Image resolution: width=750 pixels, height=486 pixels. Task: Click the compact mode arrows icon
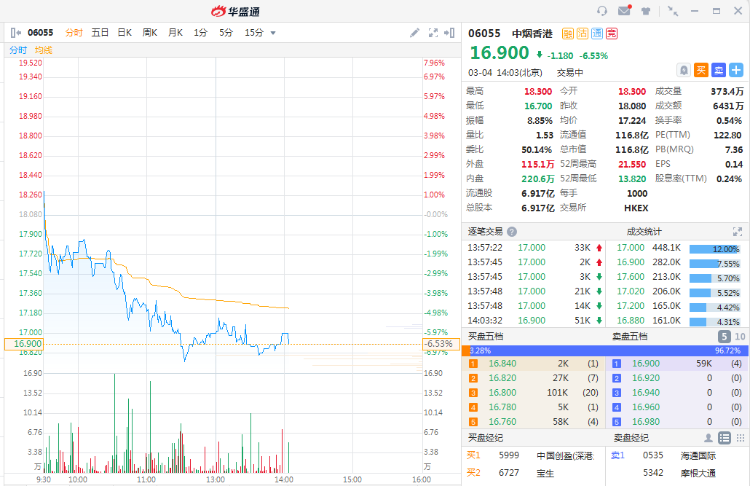pos(673,11)
